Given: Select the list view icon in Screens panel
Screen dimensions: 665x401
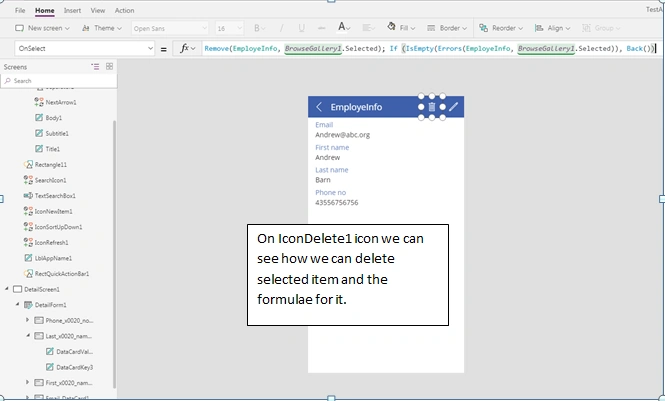Looking at the screenshot, I should [x=95, y=67].
